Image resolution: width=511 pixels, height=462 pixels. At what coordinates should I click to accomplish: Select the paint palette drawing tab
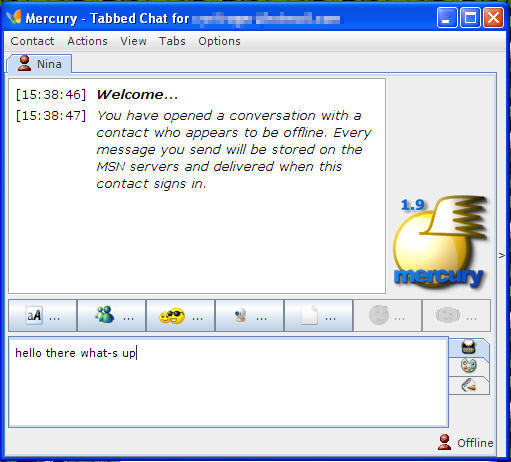point(469,366)
